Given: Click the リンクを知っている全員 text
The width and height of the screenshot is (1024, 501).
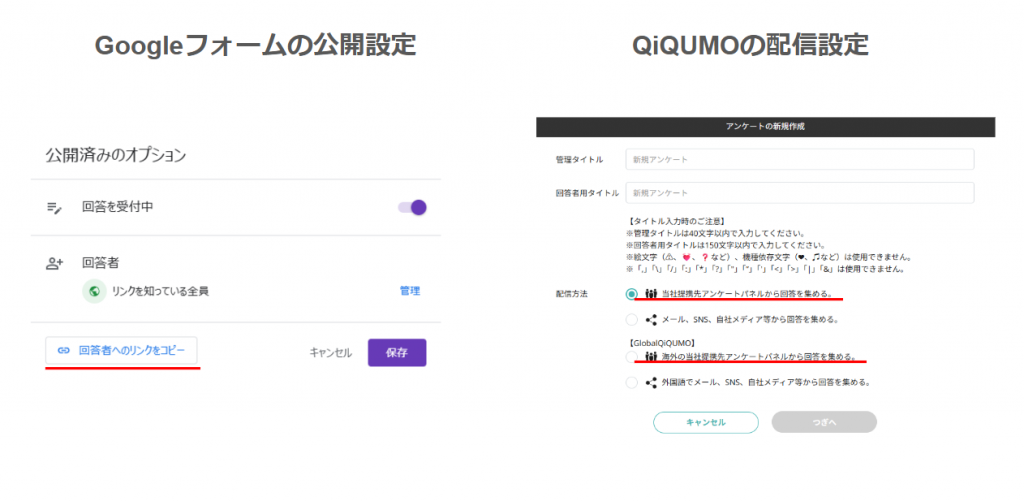Looking at the screenshot, I should [x=160, y=291].
